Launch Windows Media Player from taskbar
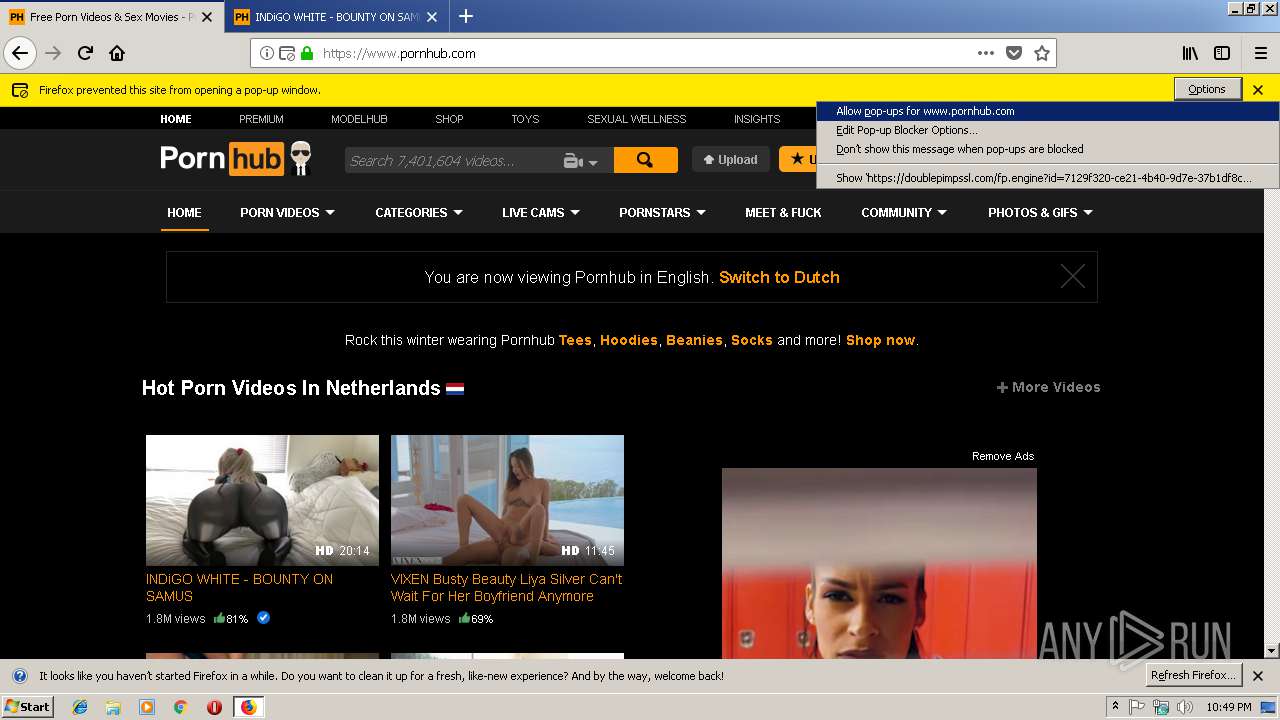 pos(147,707)
